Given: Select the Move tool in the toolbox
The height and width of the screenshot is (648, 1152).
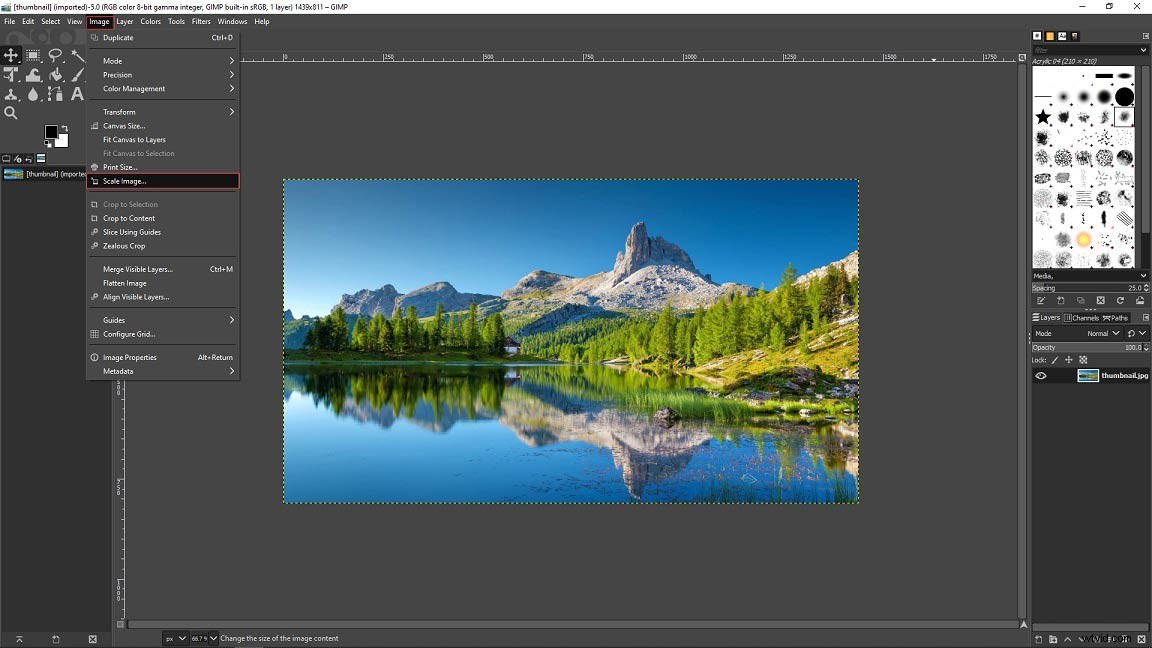Looking at the screenshot, I should [x=11, y=55].
